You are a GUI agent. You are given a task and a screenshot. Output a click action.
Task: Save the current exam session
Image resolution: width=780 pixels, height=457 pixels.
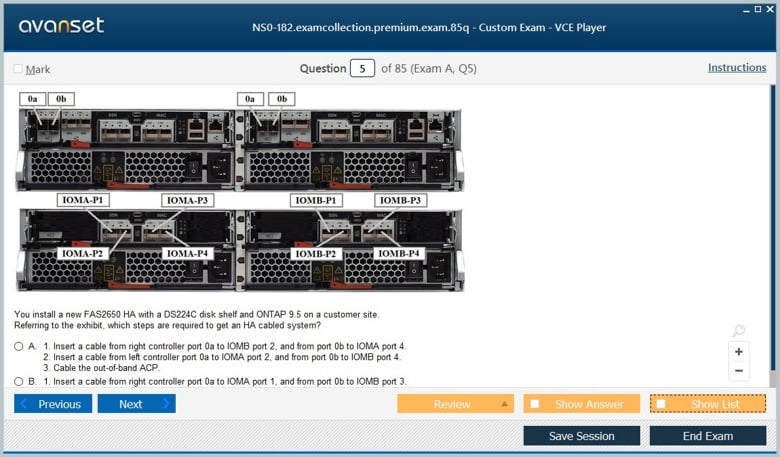point(582,436)
